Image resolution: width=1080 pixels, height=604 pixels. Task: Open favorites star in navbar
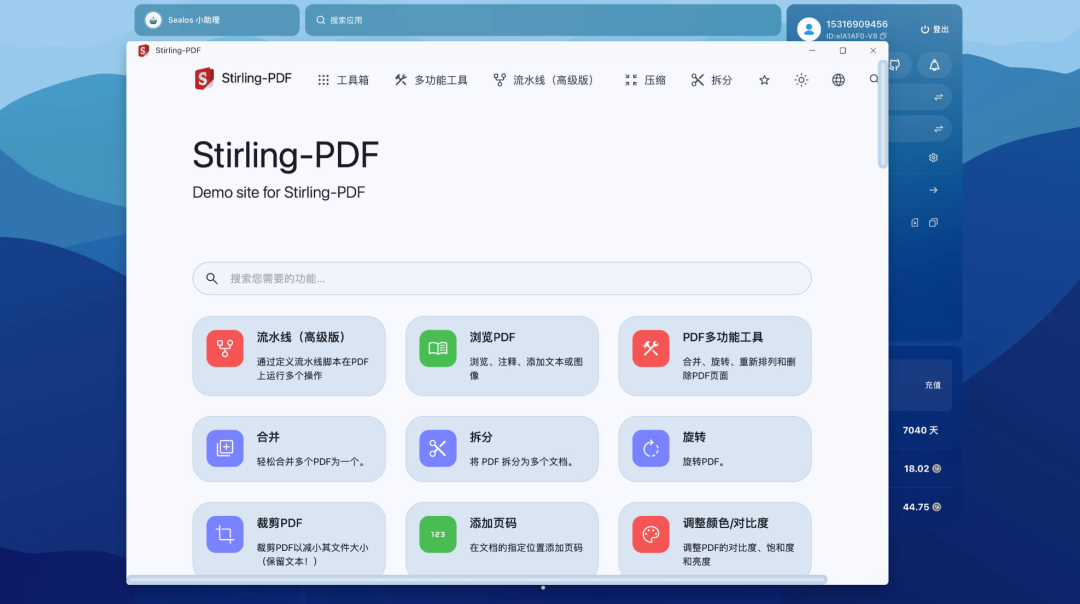[764, 80]
